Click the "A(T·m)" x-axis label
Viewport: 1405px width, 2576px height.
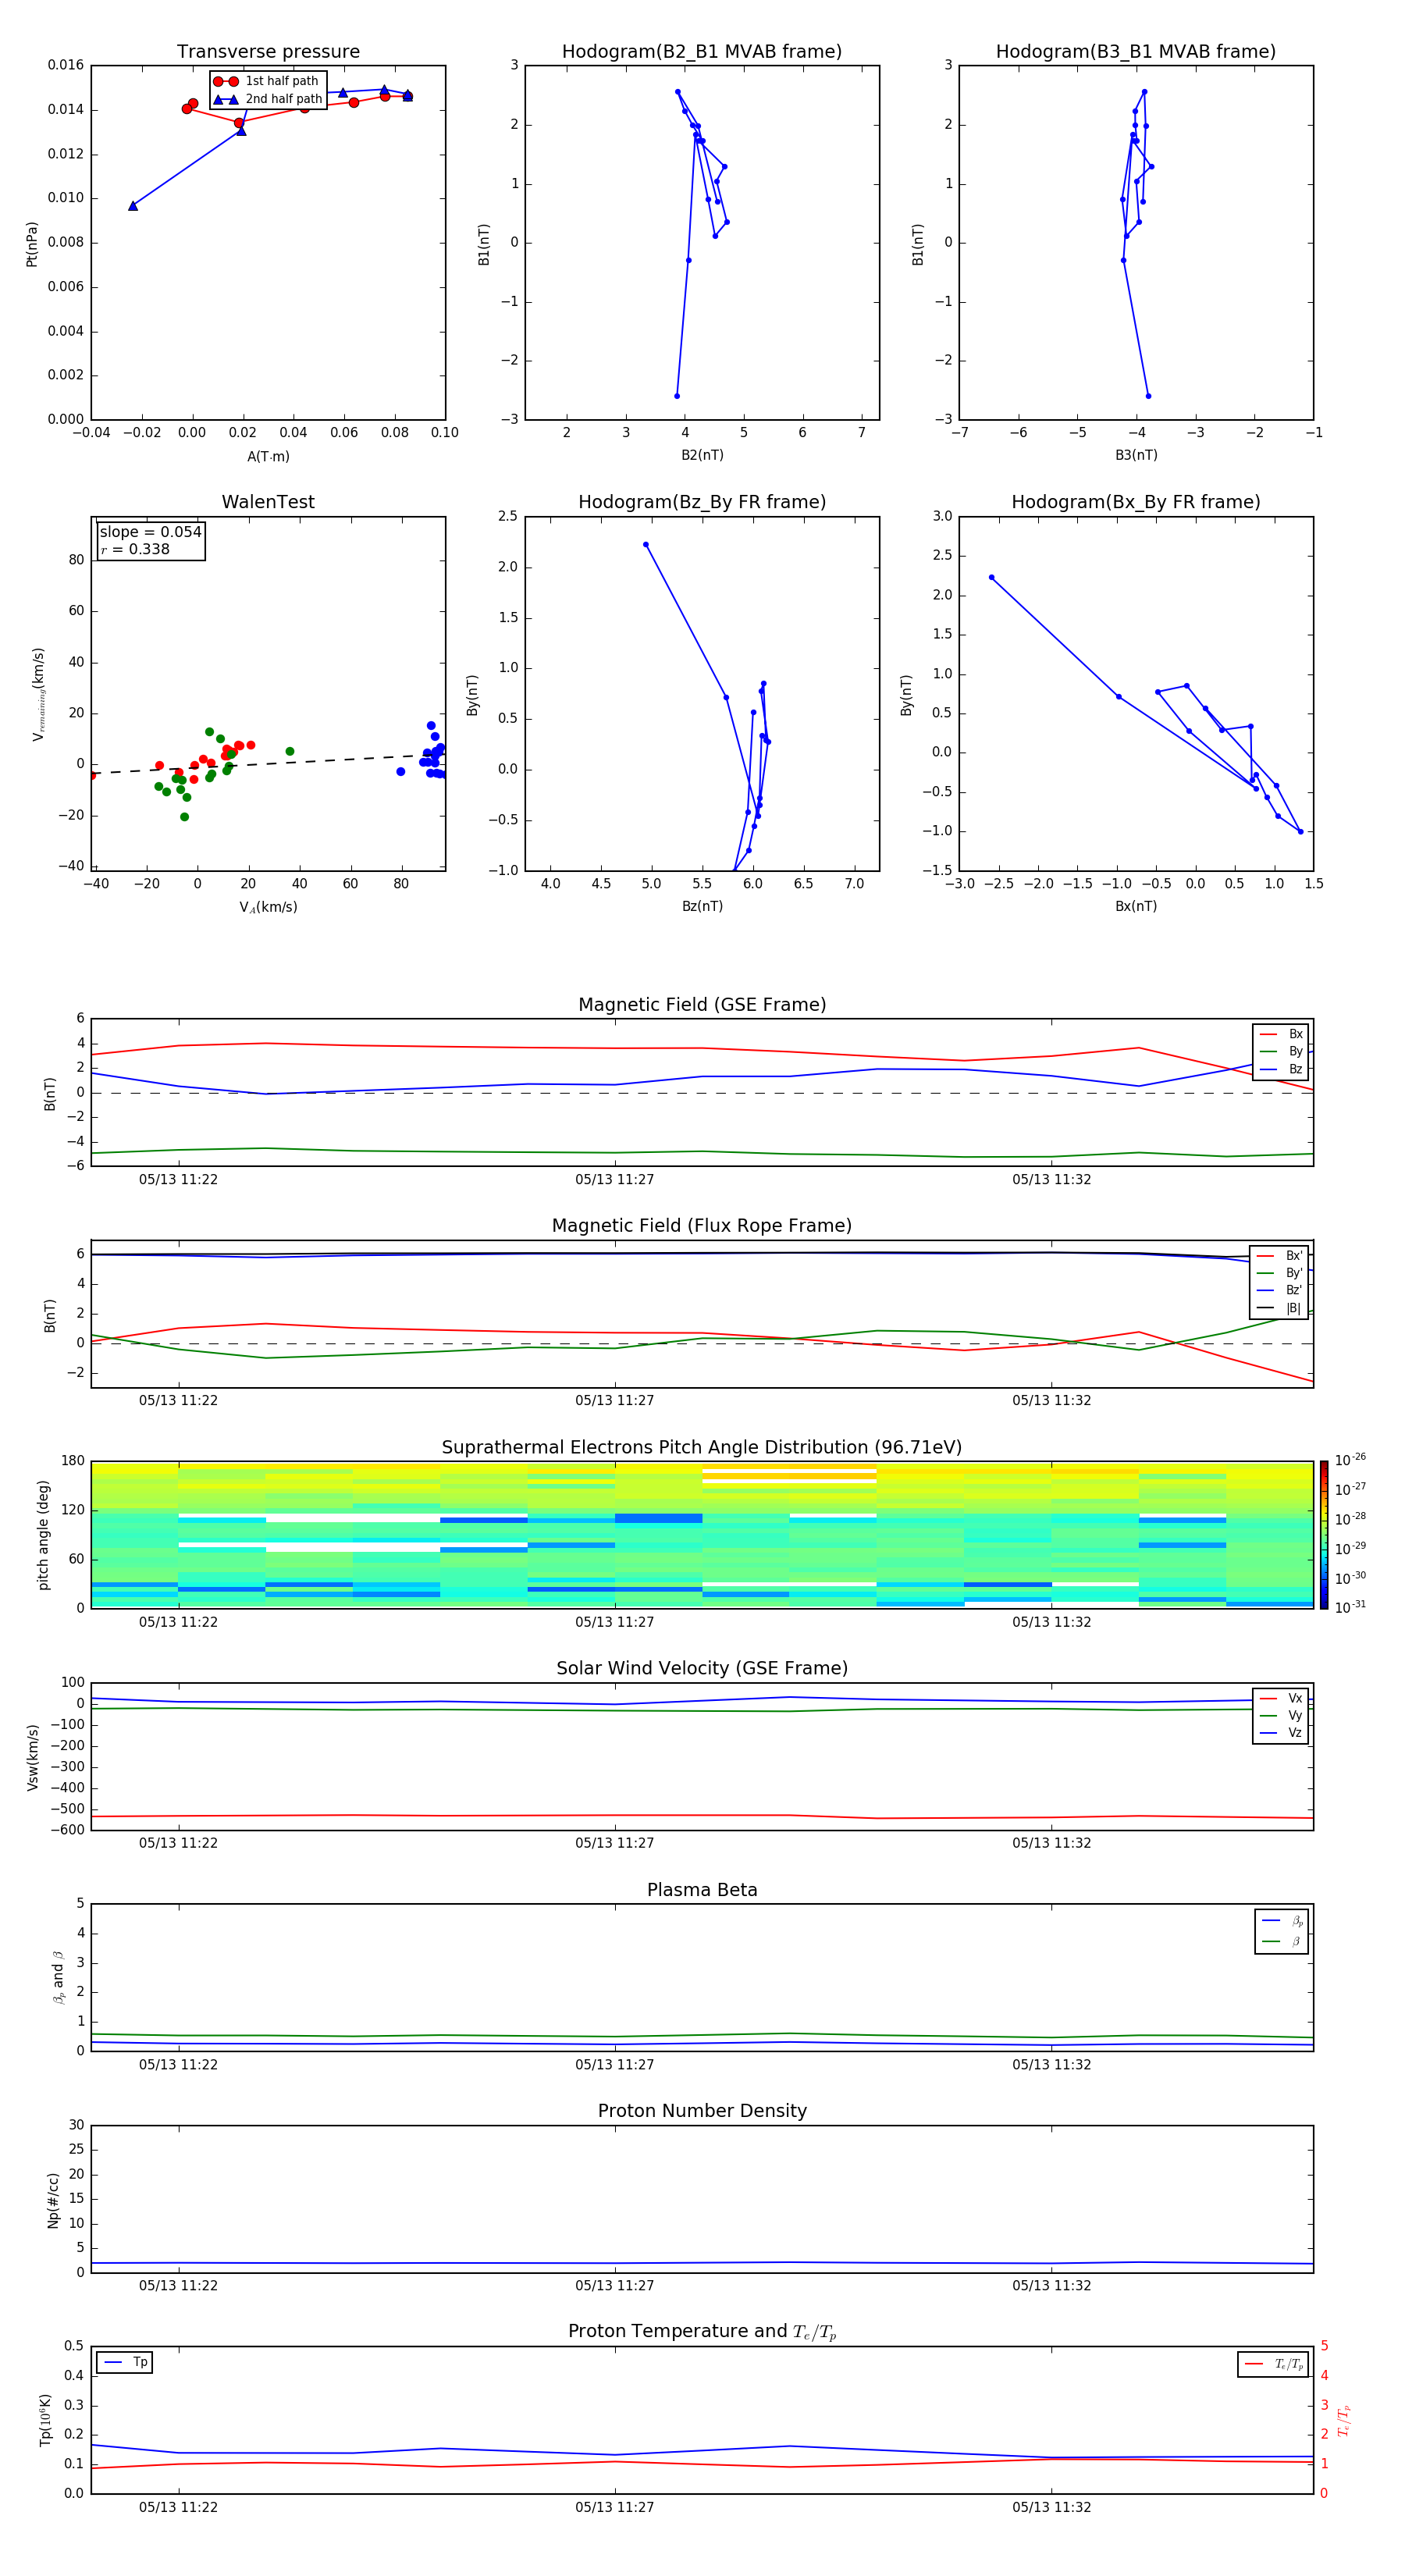268,457
